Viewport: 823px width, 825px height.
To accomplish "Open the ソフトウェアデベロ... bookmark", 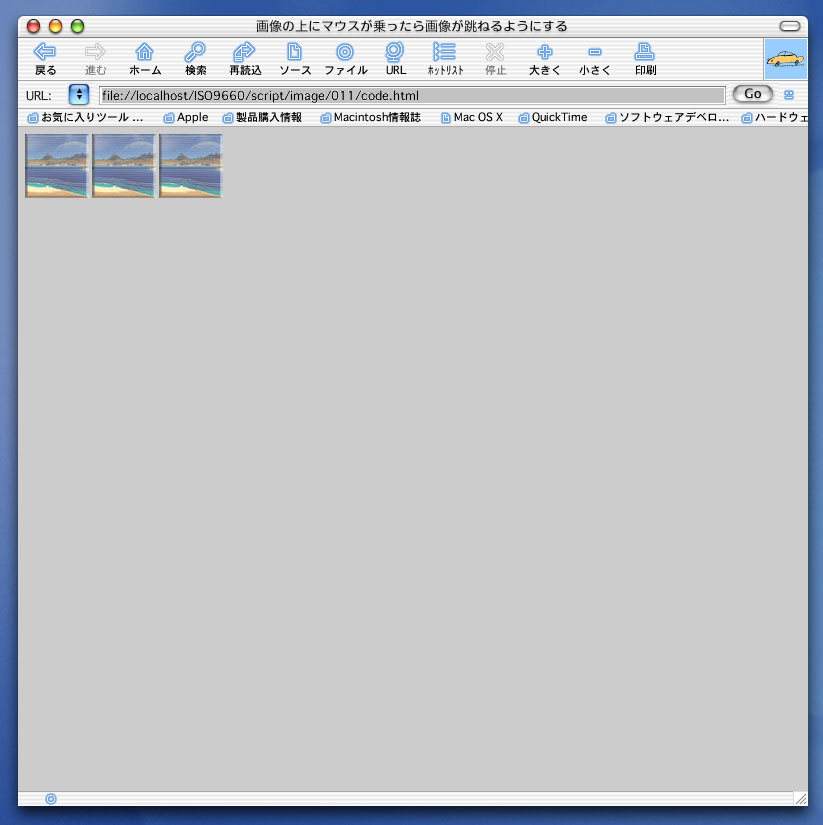I will click(x=667, y=117).
